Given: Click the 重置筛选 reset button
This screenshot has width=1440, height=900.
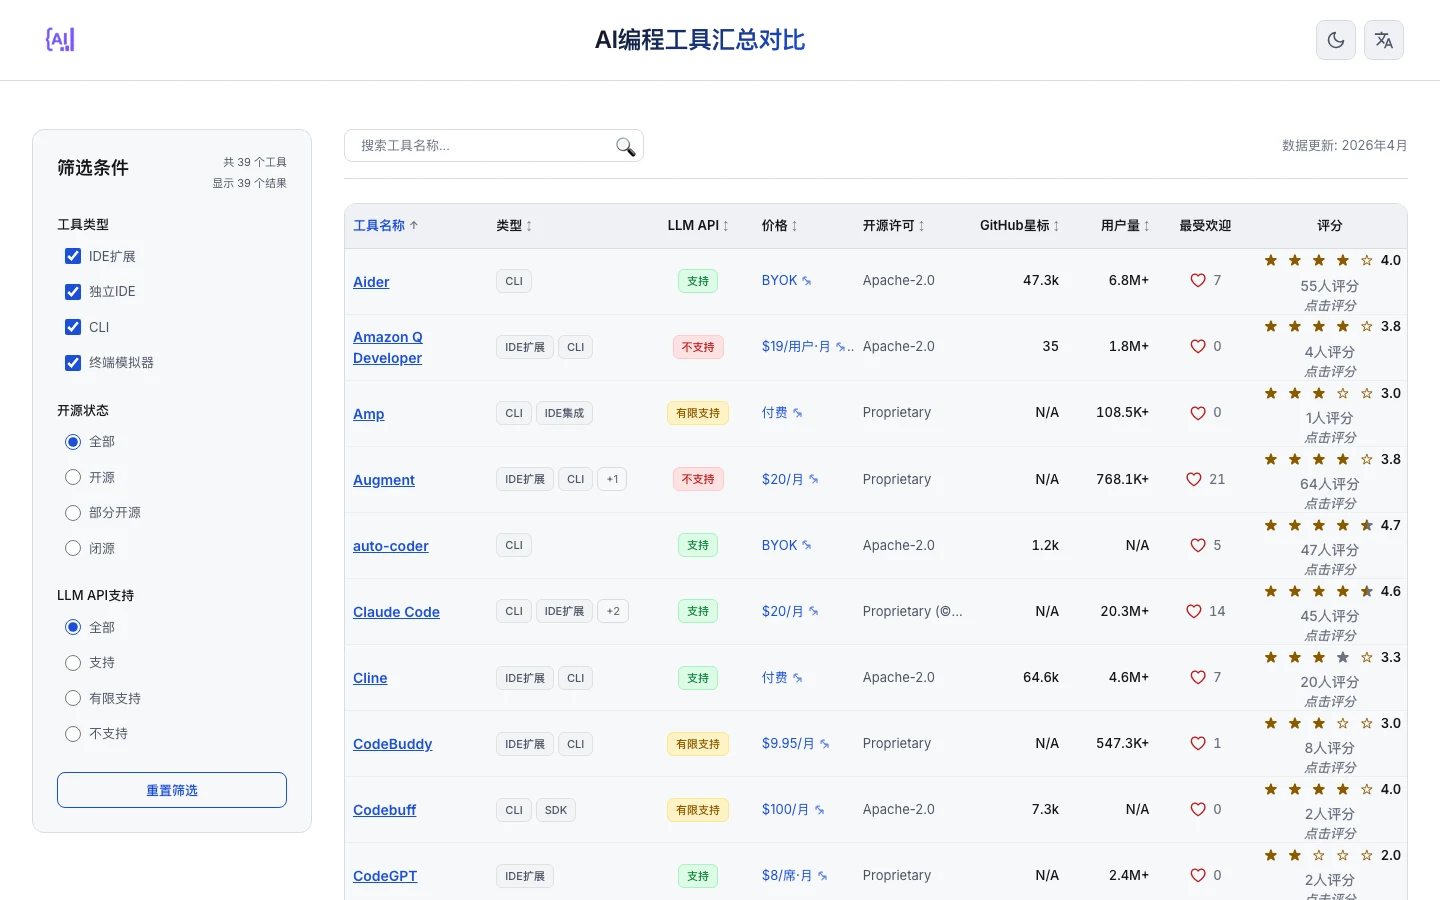Looking at the screenshot, I should [172, 790].
